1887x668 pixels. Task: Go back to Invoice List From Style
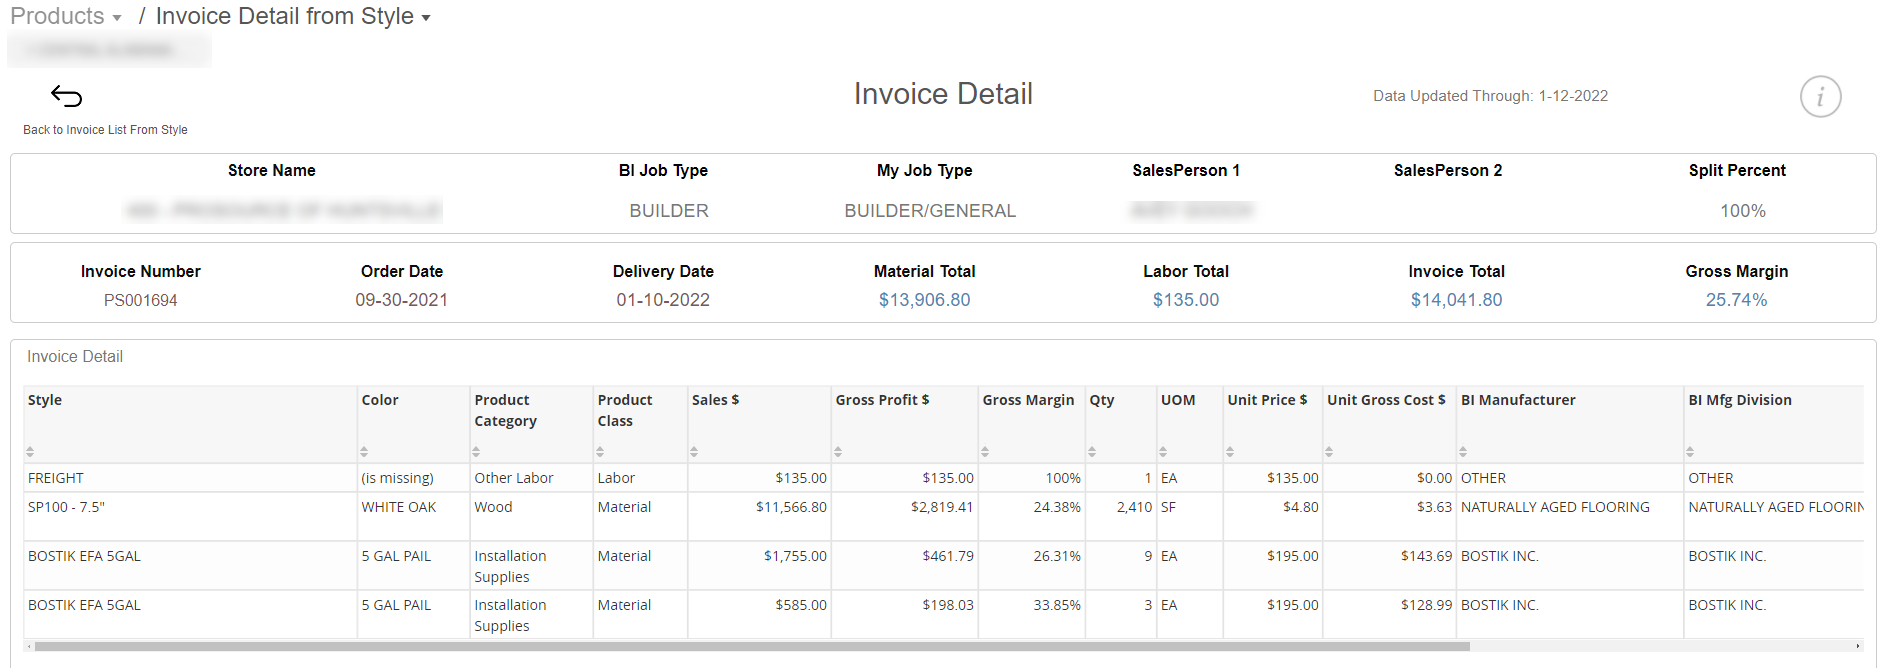coord(105,130)
